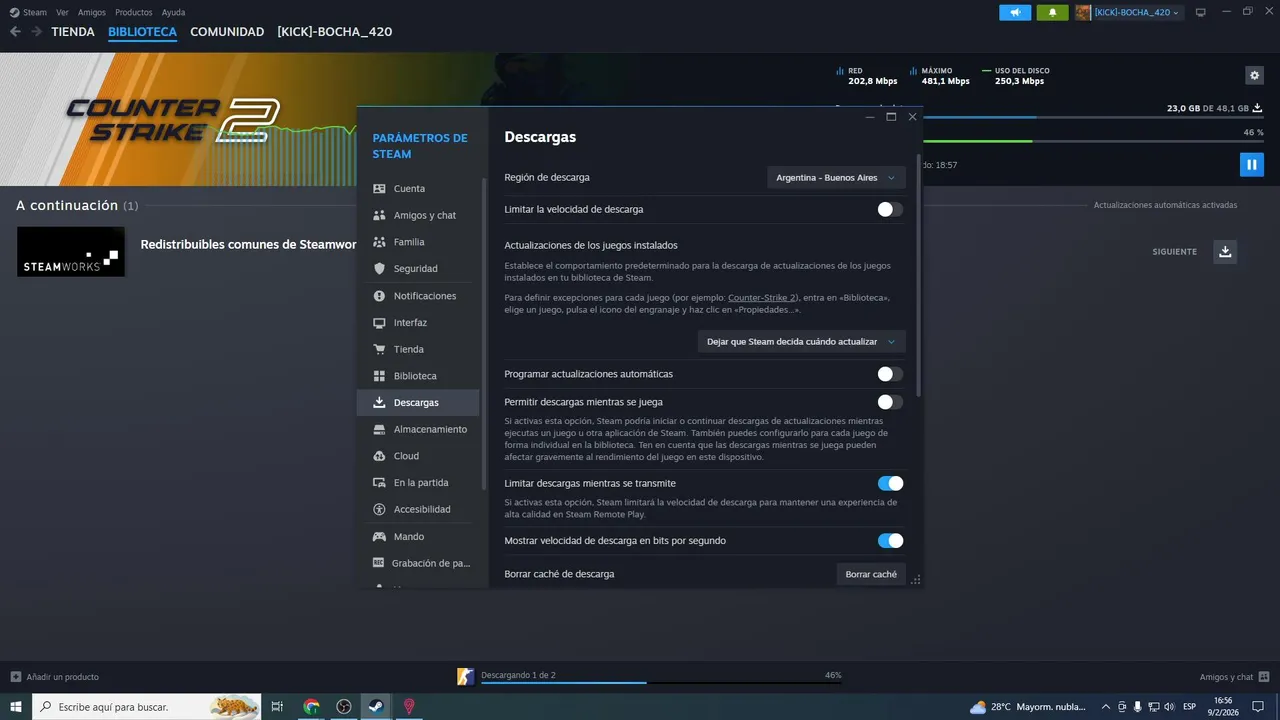Click Descargando 1 de 2 status
1280x720 pixels.
point(518,675)
